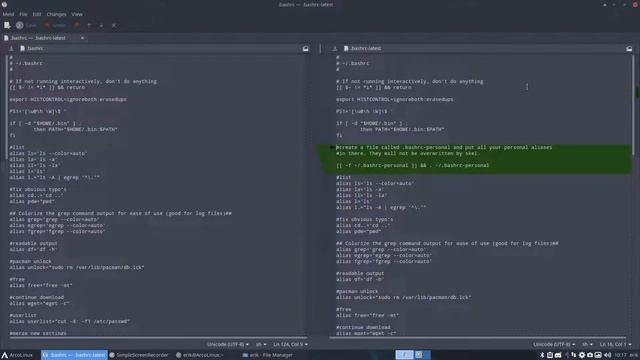Click the picture tray icon
The image size is (640, 360).
click(x=598, y=355)
